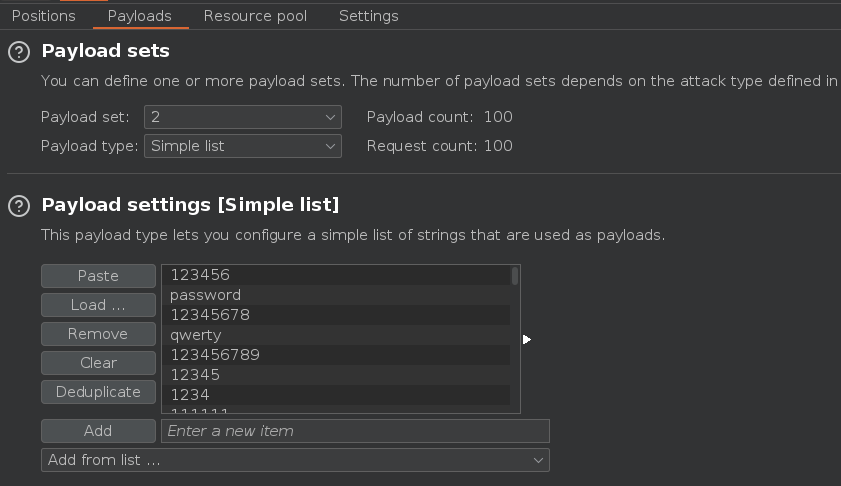
Task: Click the payload list vertical scrollbar
Action: click(515, 277)
